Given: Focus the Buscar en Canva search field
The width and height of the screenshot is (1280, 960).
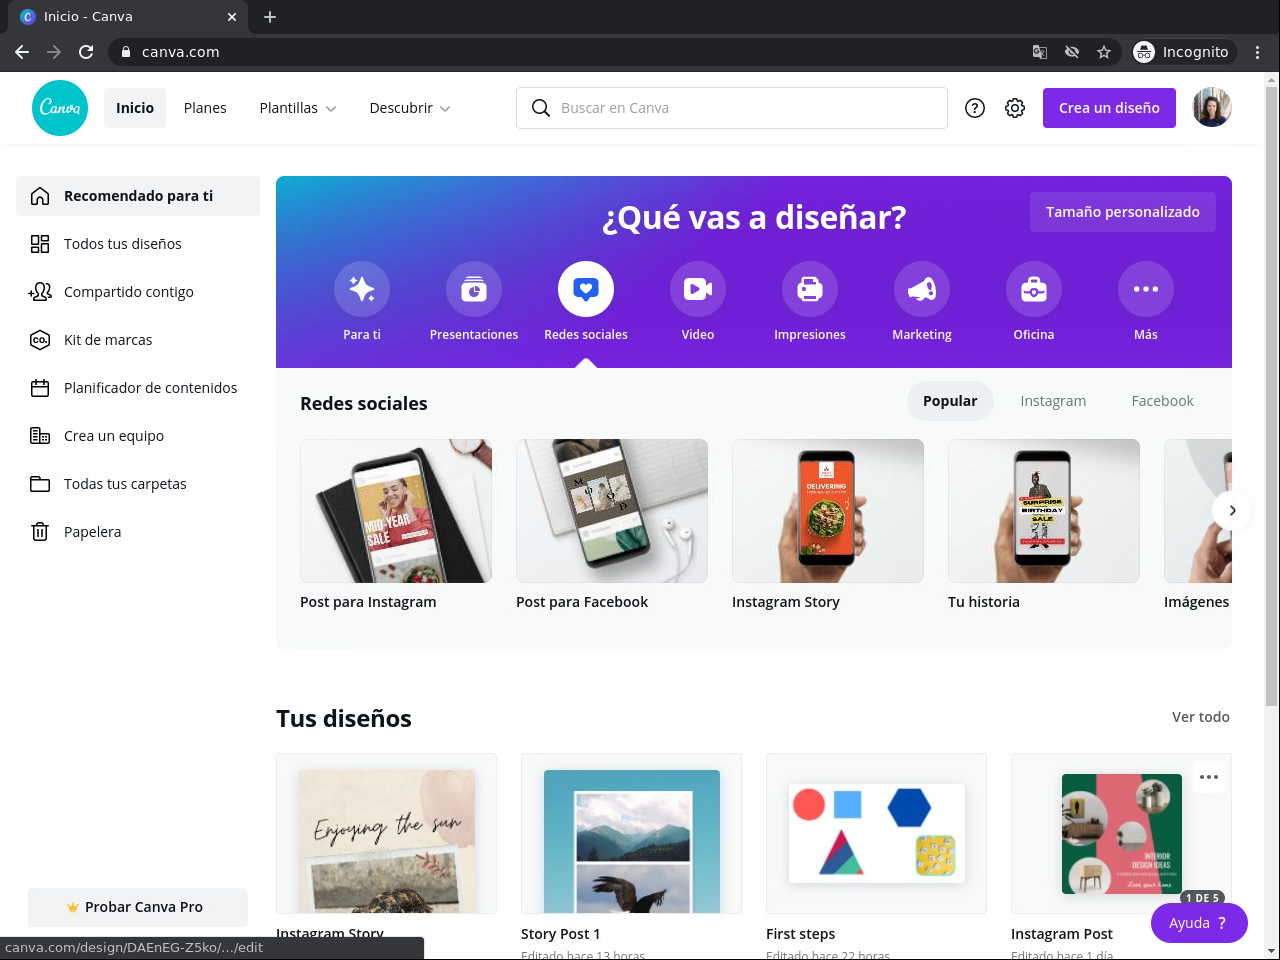Looking at the screenshot, I should click(732, 108).
